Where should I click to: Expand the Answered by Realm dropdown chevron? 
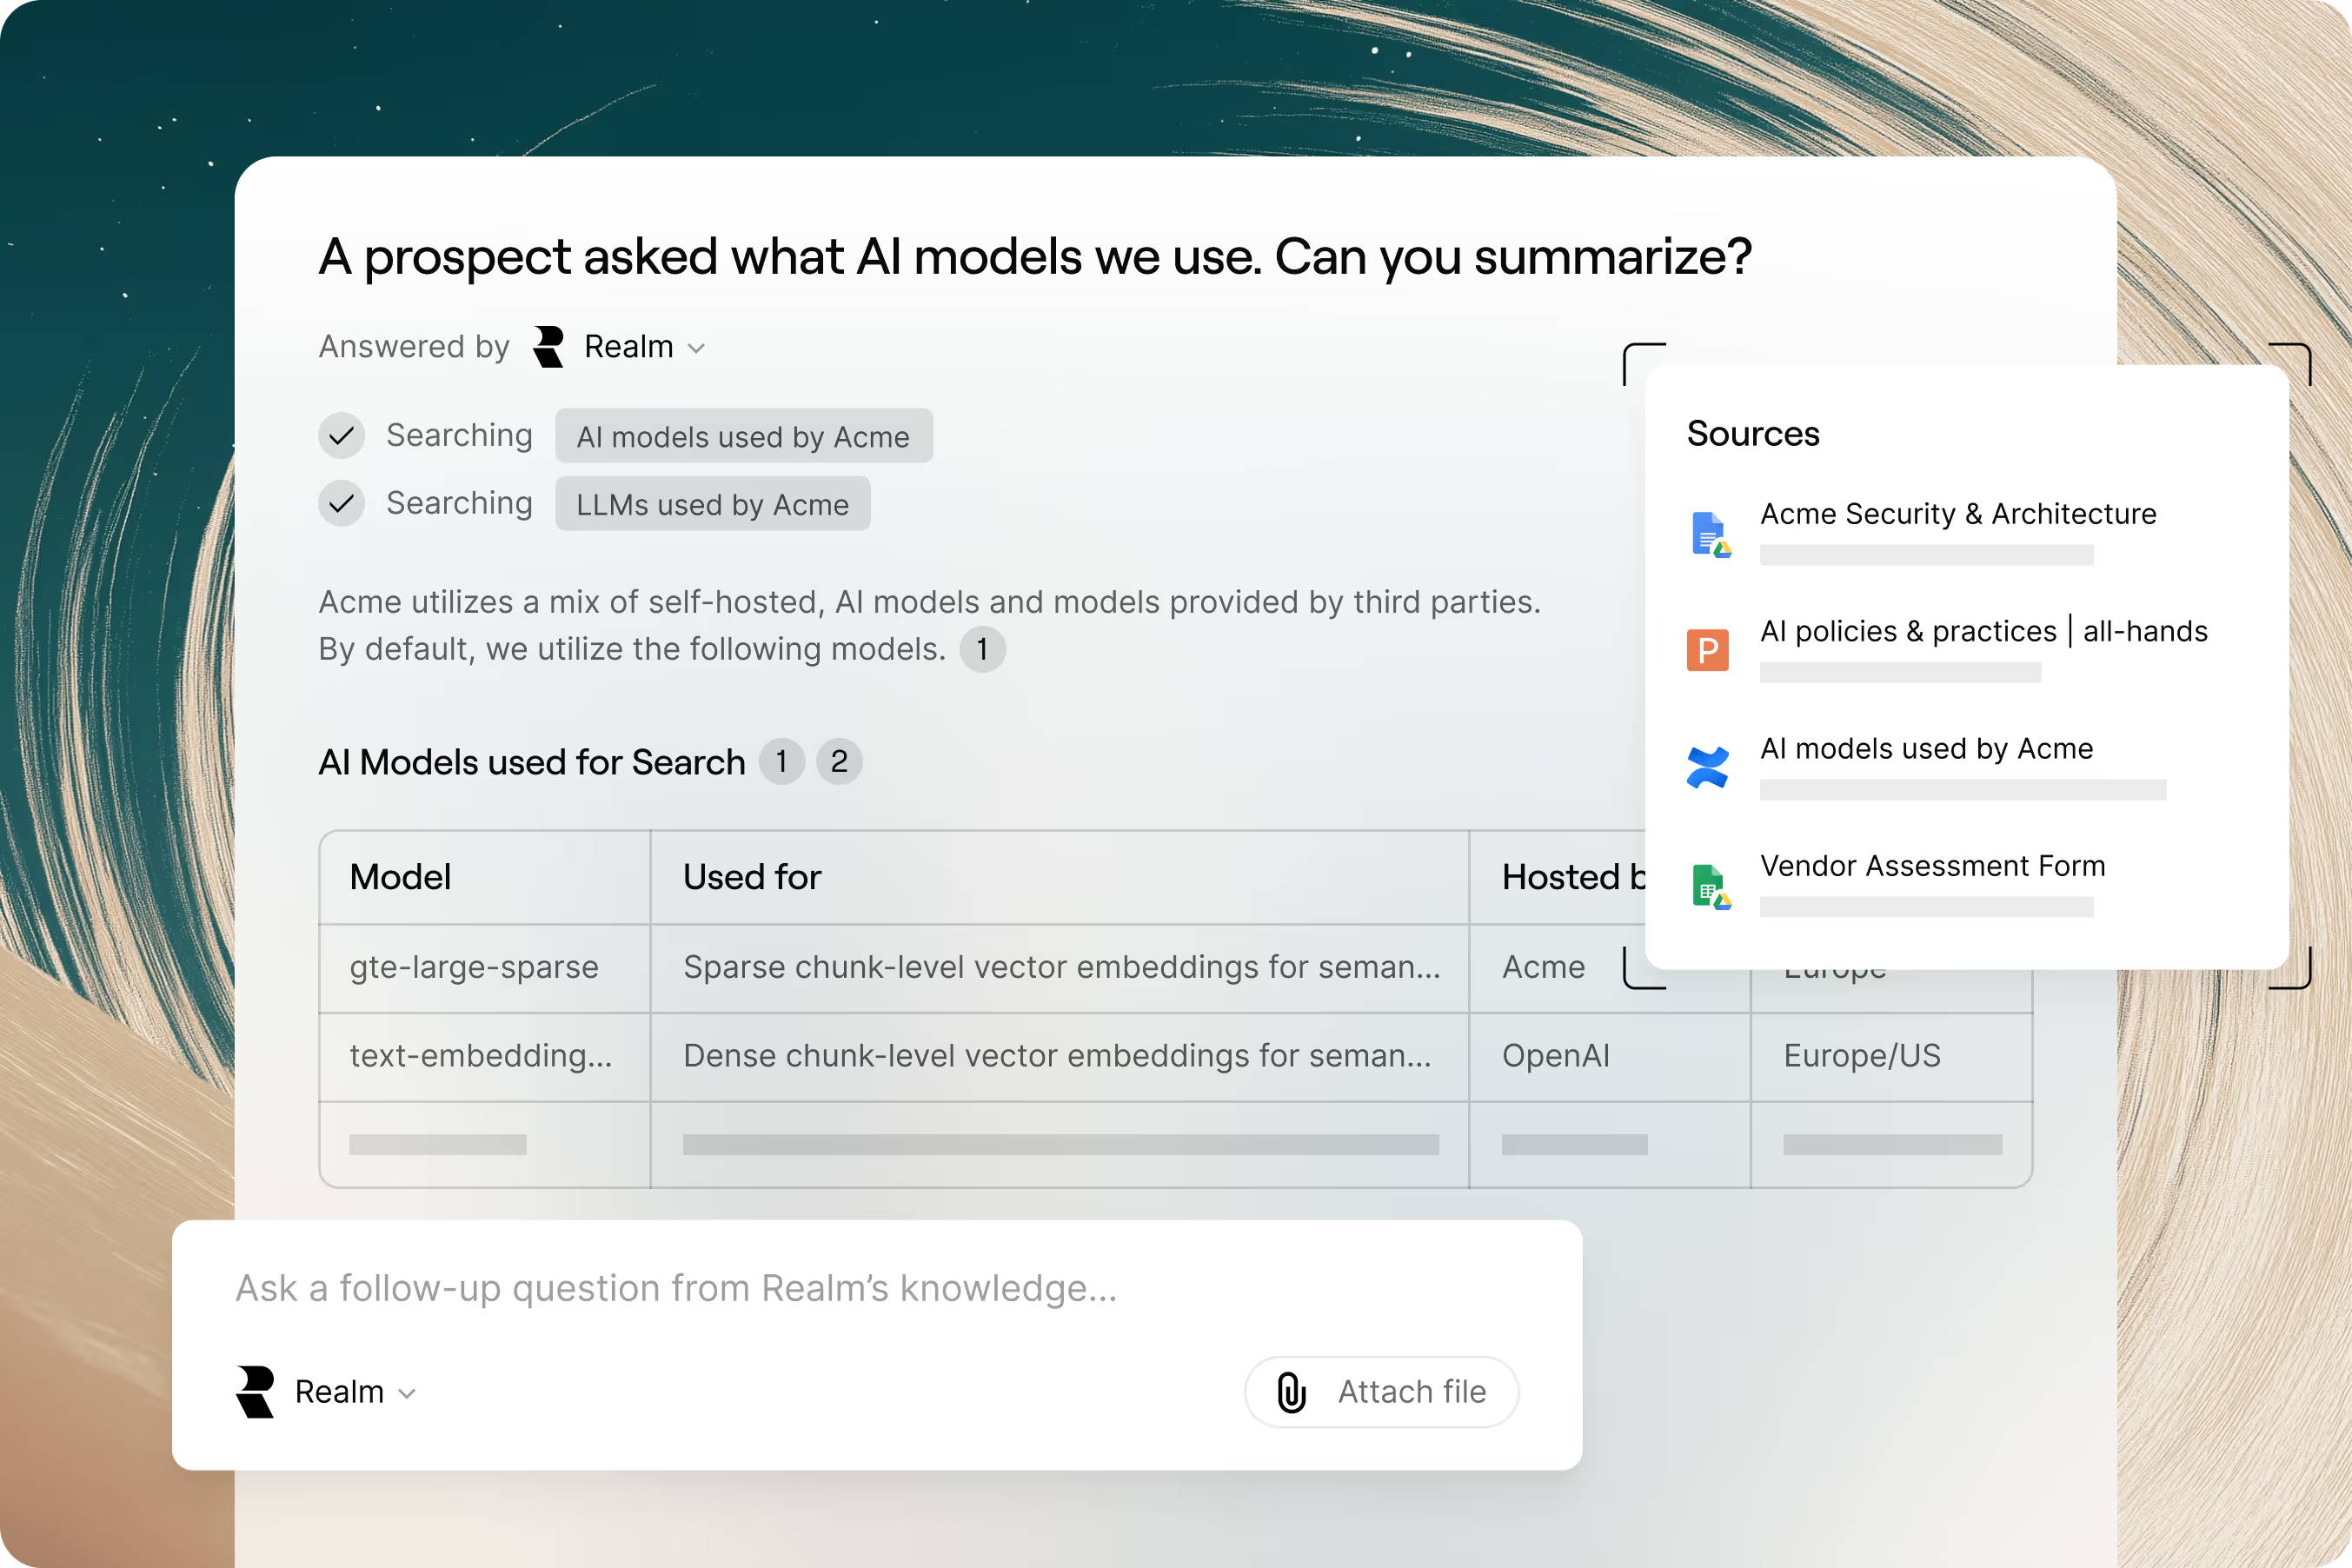pos(697,348)
